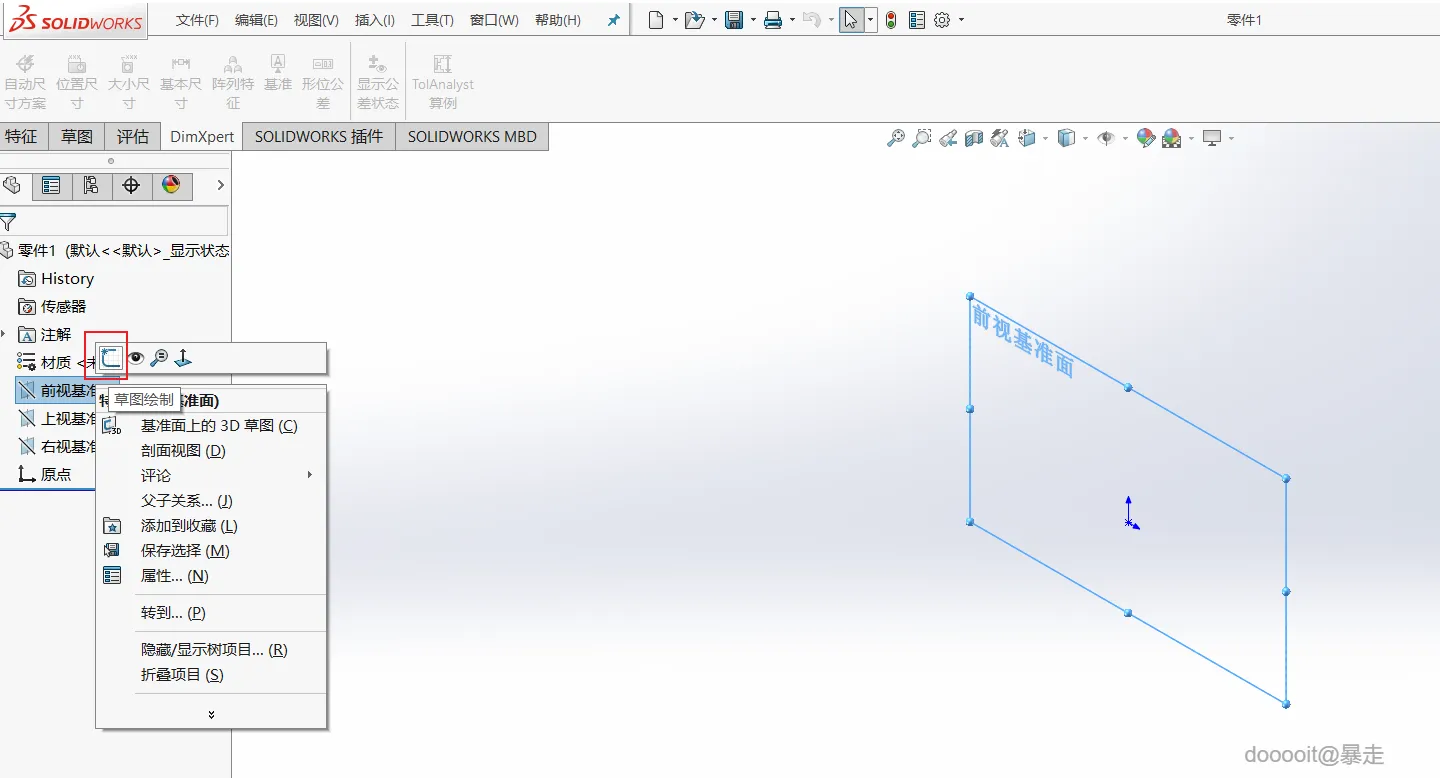Switch to the 草图 ribbon tab

pos(77,137)
